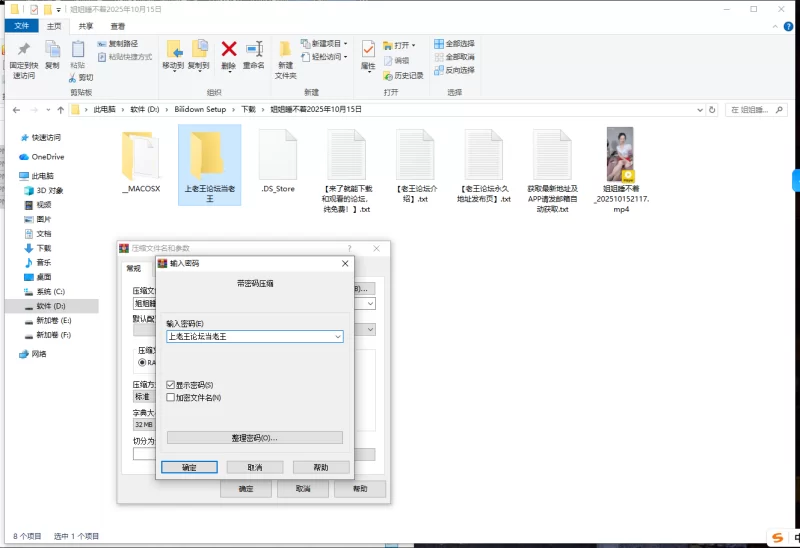Click the Copy to icon
The height and width of the screenshot is (548, 800).
(x=199, y=49)
